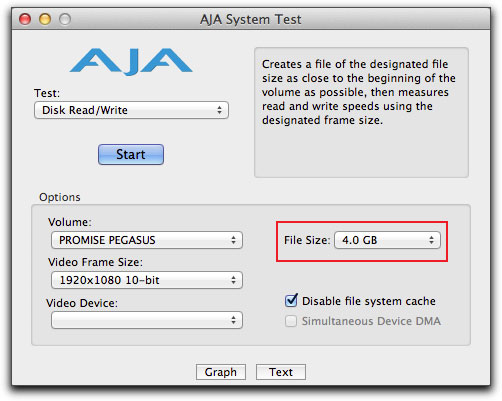
Task: Toggle Simultaneous Device DMA checkbox
Action: [291, 321]
